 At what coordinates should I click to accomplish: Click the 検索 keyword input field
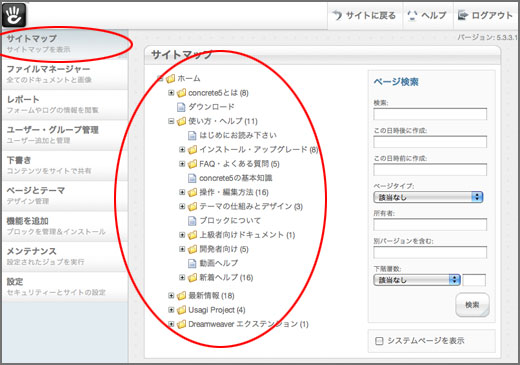click(430, 114)
